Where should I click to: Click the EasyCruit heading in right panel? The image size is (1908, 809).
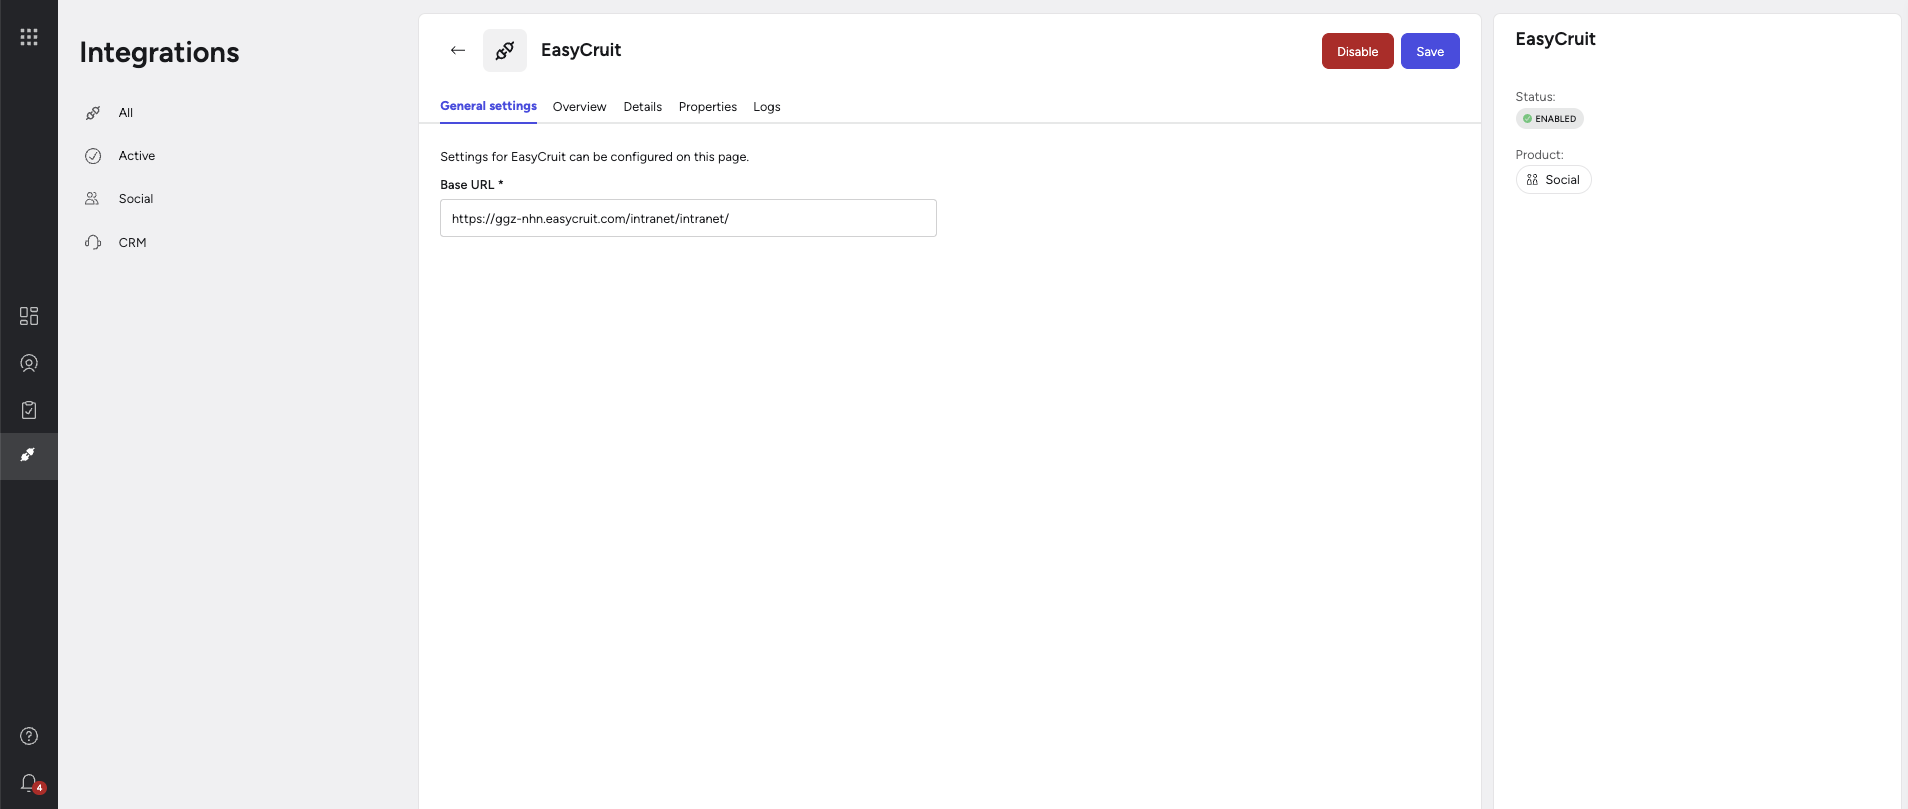[x=1555, y=39]
